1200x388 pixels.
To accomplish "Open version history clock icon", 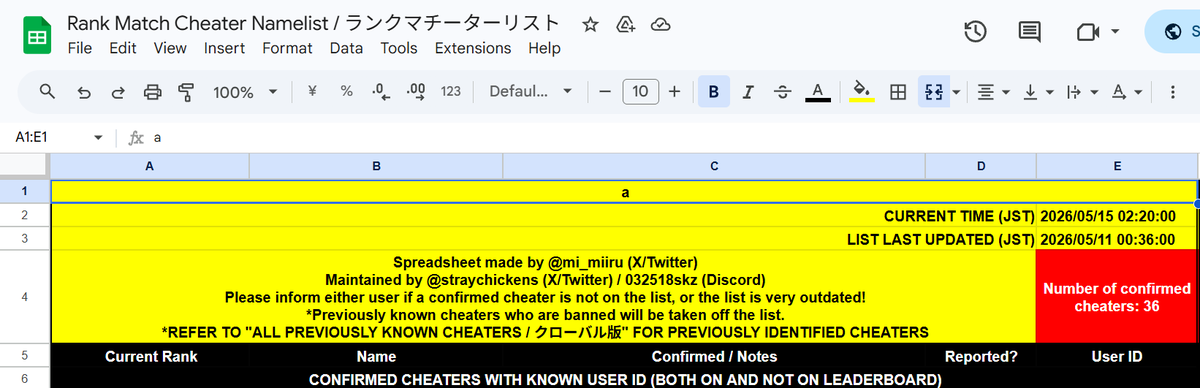I will click(976, 32).
